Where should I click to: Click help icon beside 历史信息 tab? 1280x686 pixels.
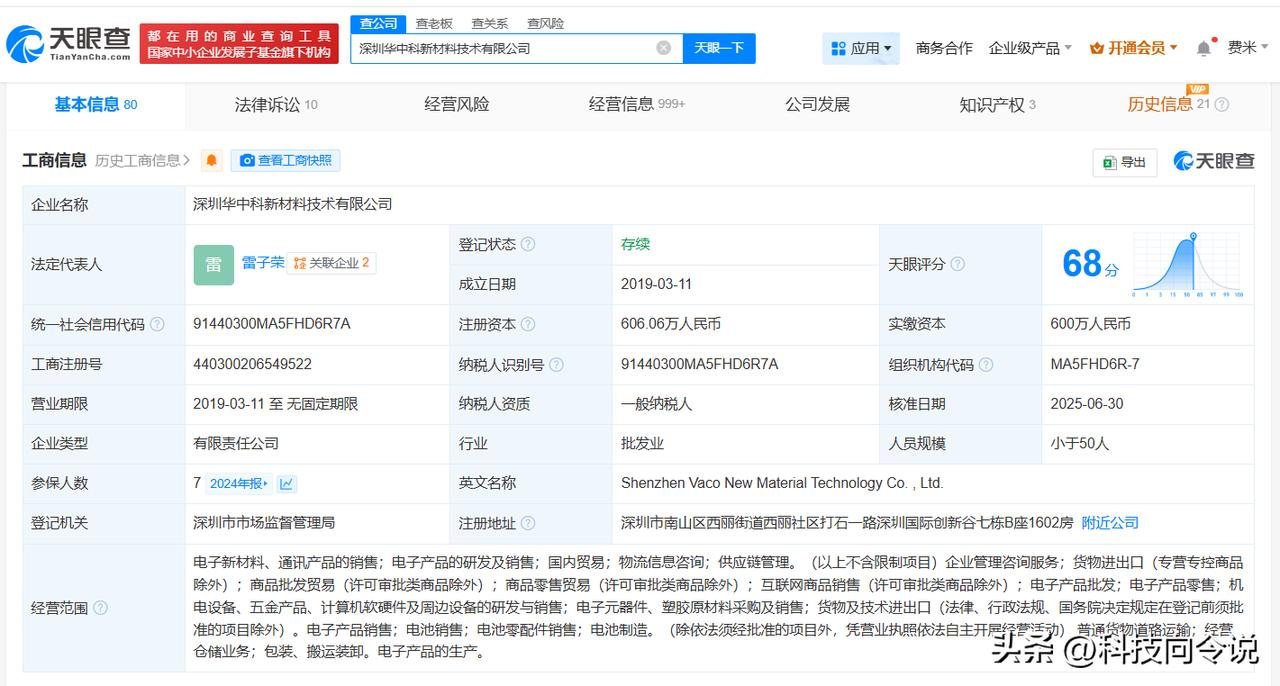(1221, 104)
